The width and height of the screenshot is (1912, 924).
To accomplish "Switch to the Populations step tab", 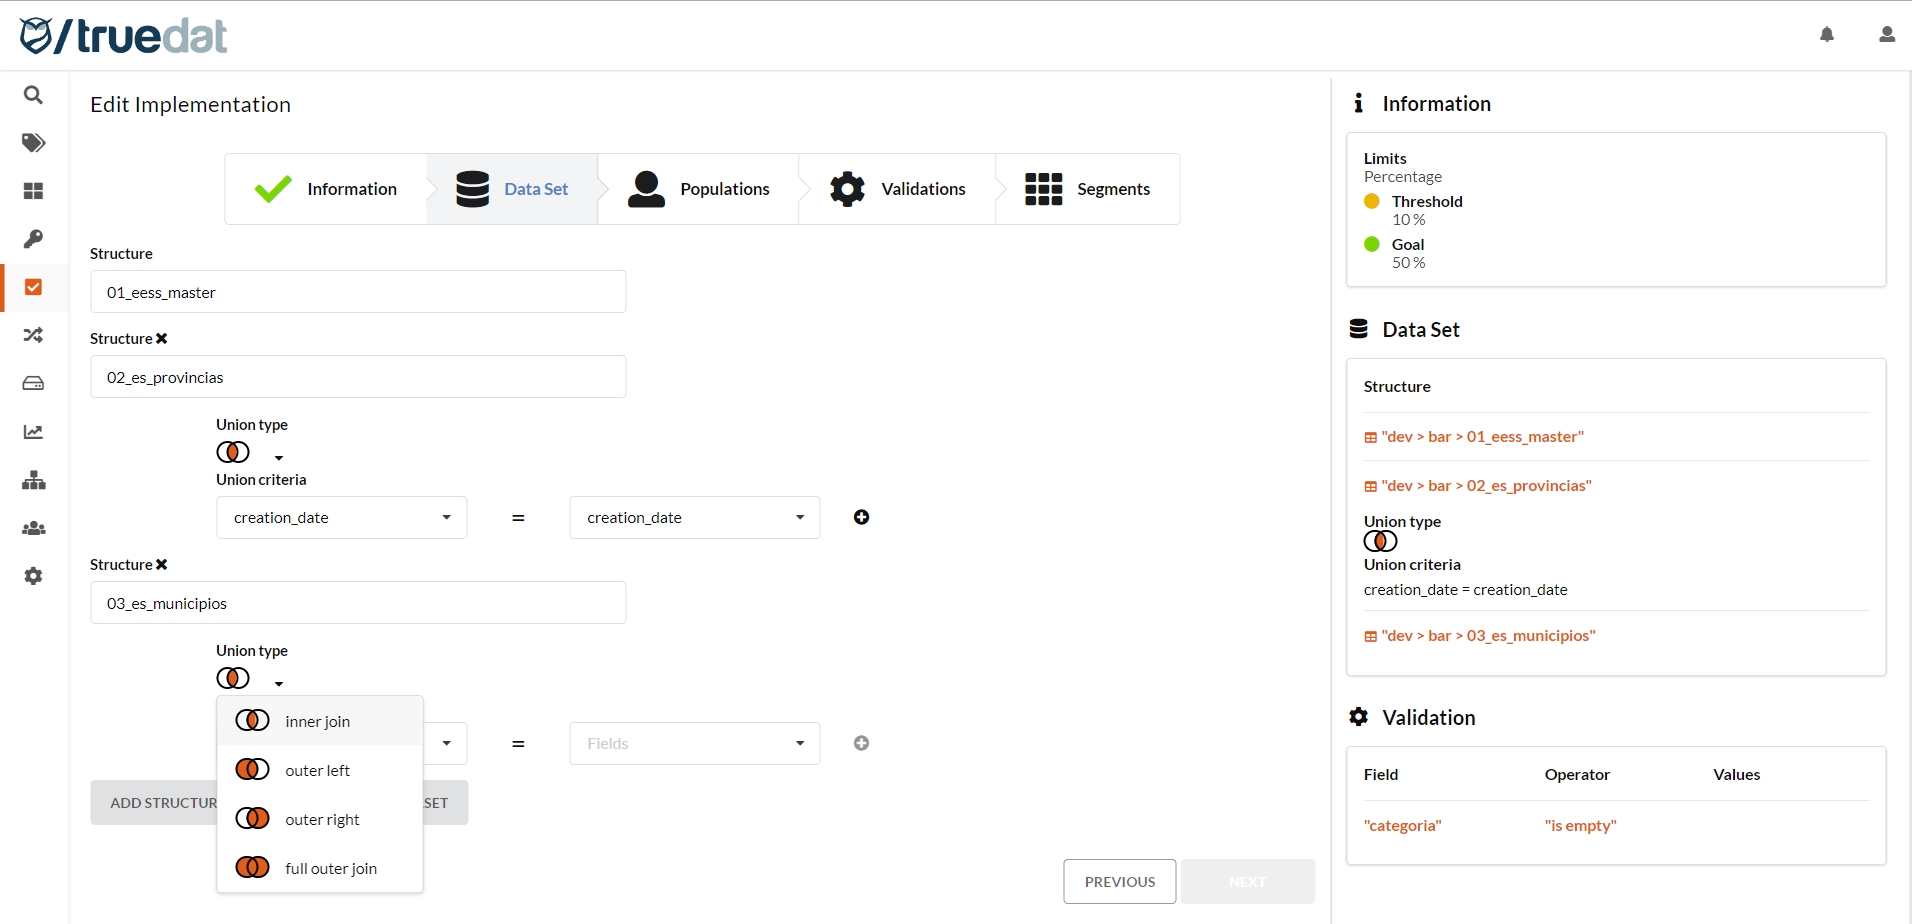I will click(x=699, y=189).
